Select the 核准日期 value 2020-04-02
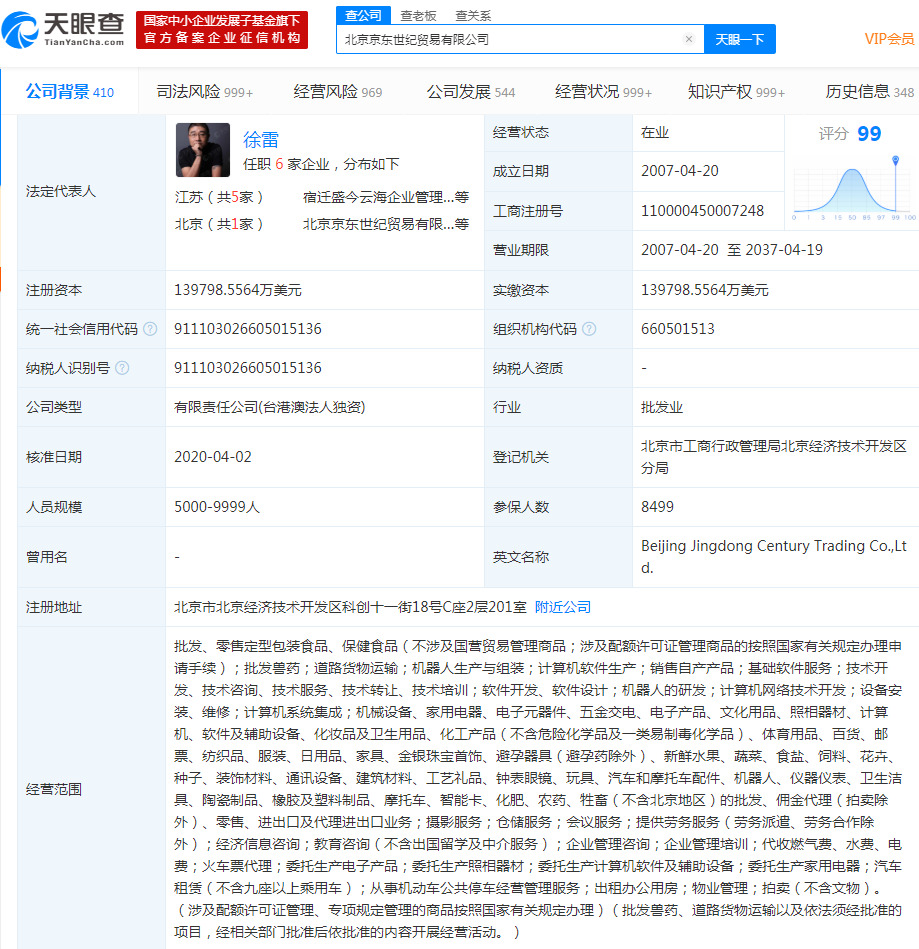The image size is (919, 949). pos(213,457)
